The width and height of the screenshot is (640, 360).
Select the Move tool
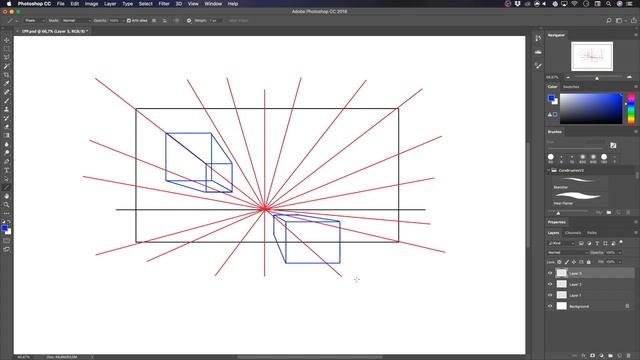coord(7,40)
